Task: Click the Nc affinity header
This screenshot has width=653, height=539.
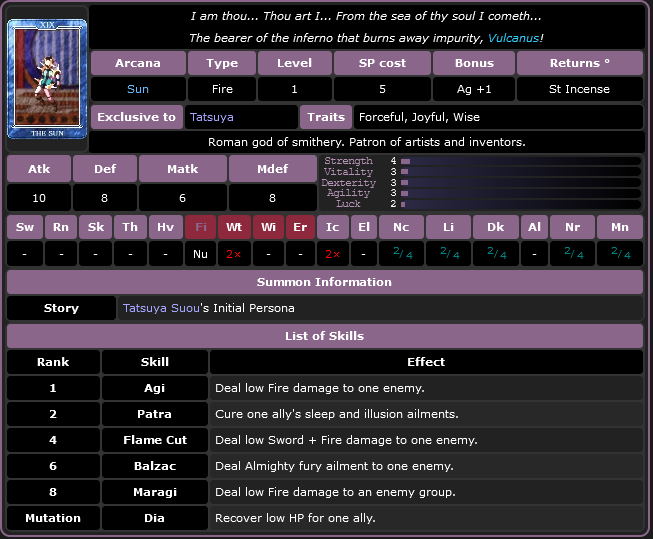Action: point(401,227)
